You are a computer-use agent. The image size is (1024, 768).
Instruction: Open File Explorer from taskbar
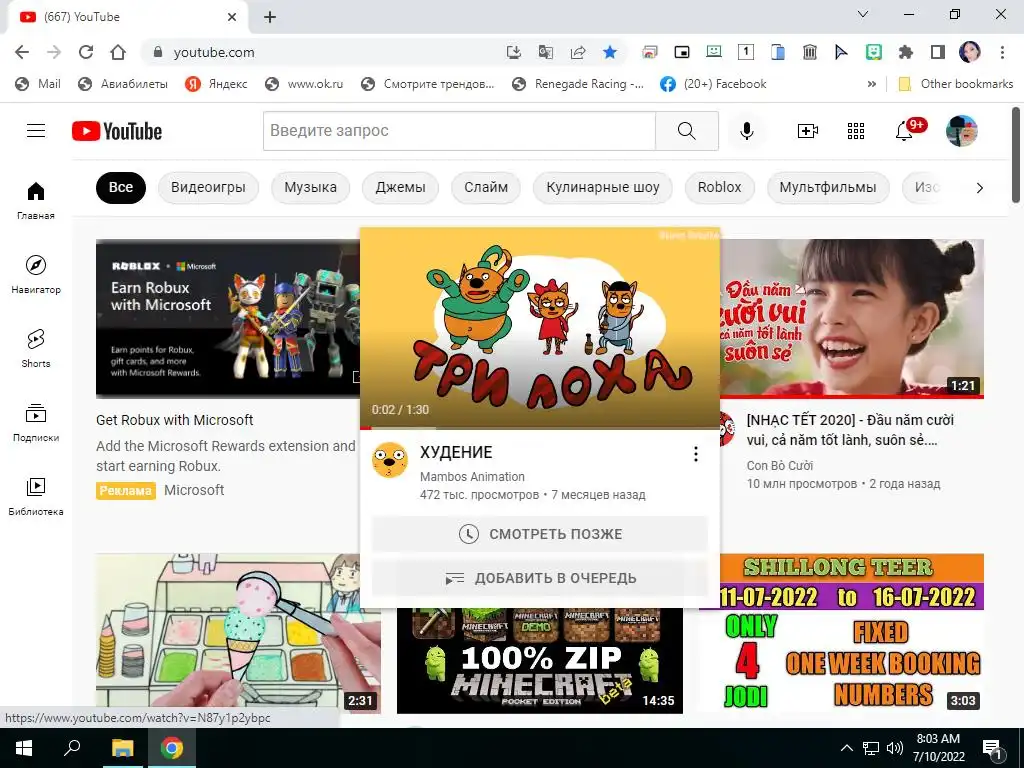coord(122,748)
